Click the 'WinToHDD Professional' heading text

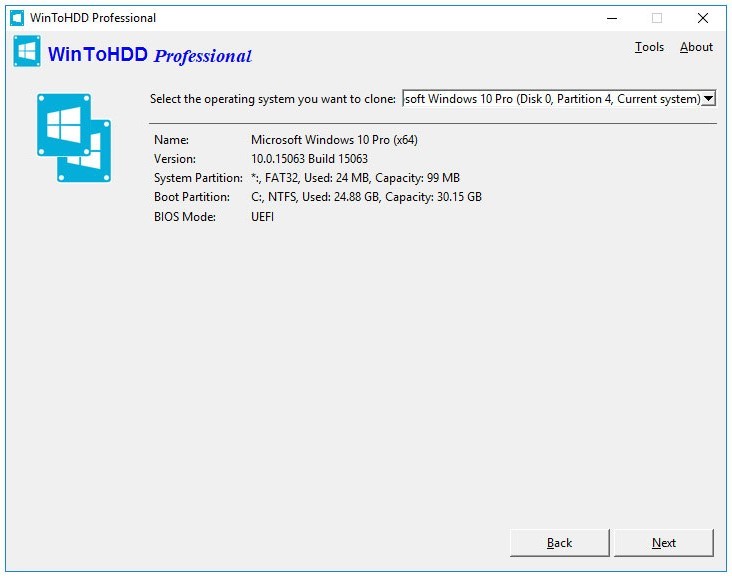click(149, 55)
